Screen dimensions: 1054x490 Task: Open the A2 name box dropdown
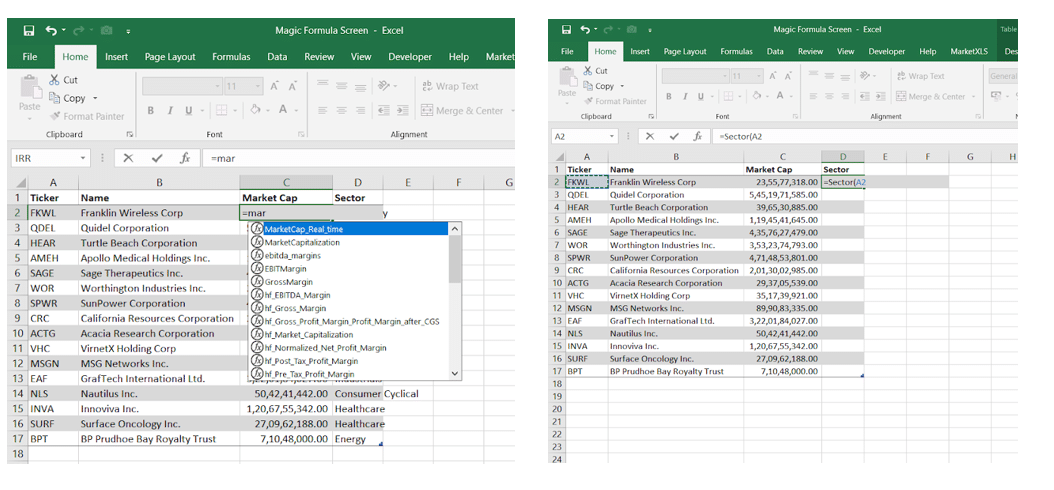pyautogui.click(x=612, y=136)
